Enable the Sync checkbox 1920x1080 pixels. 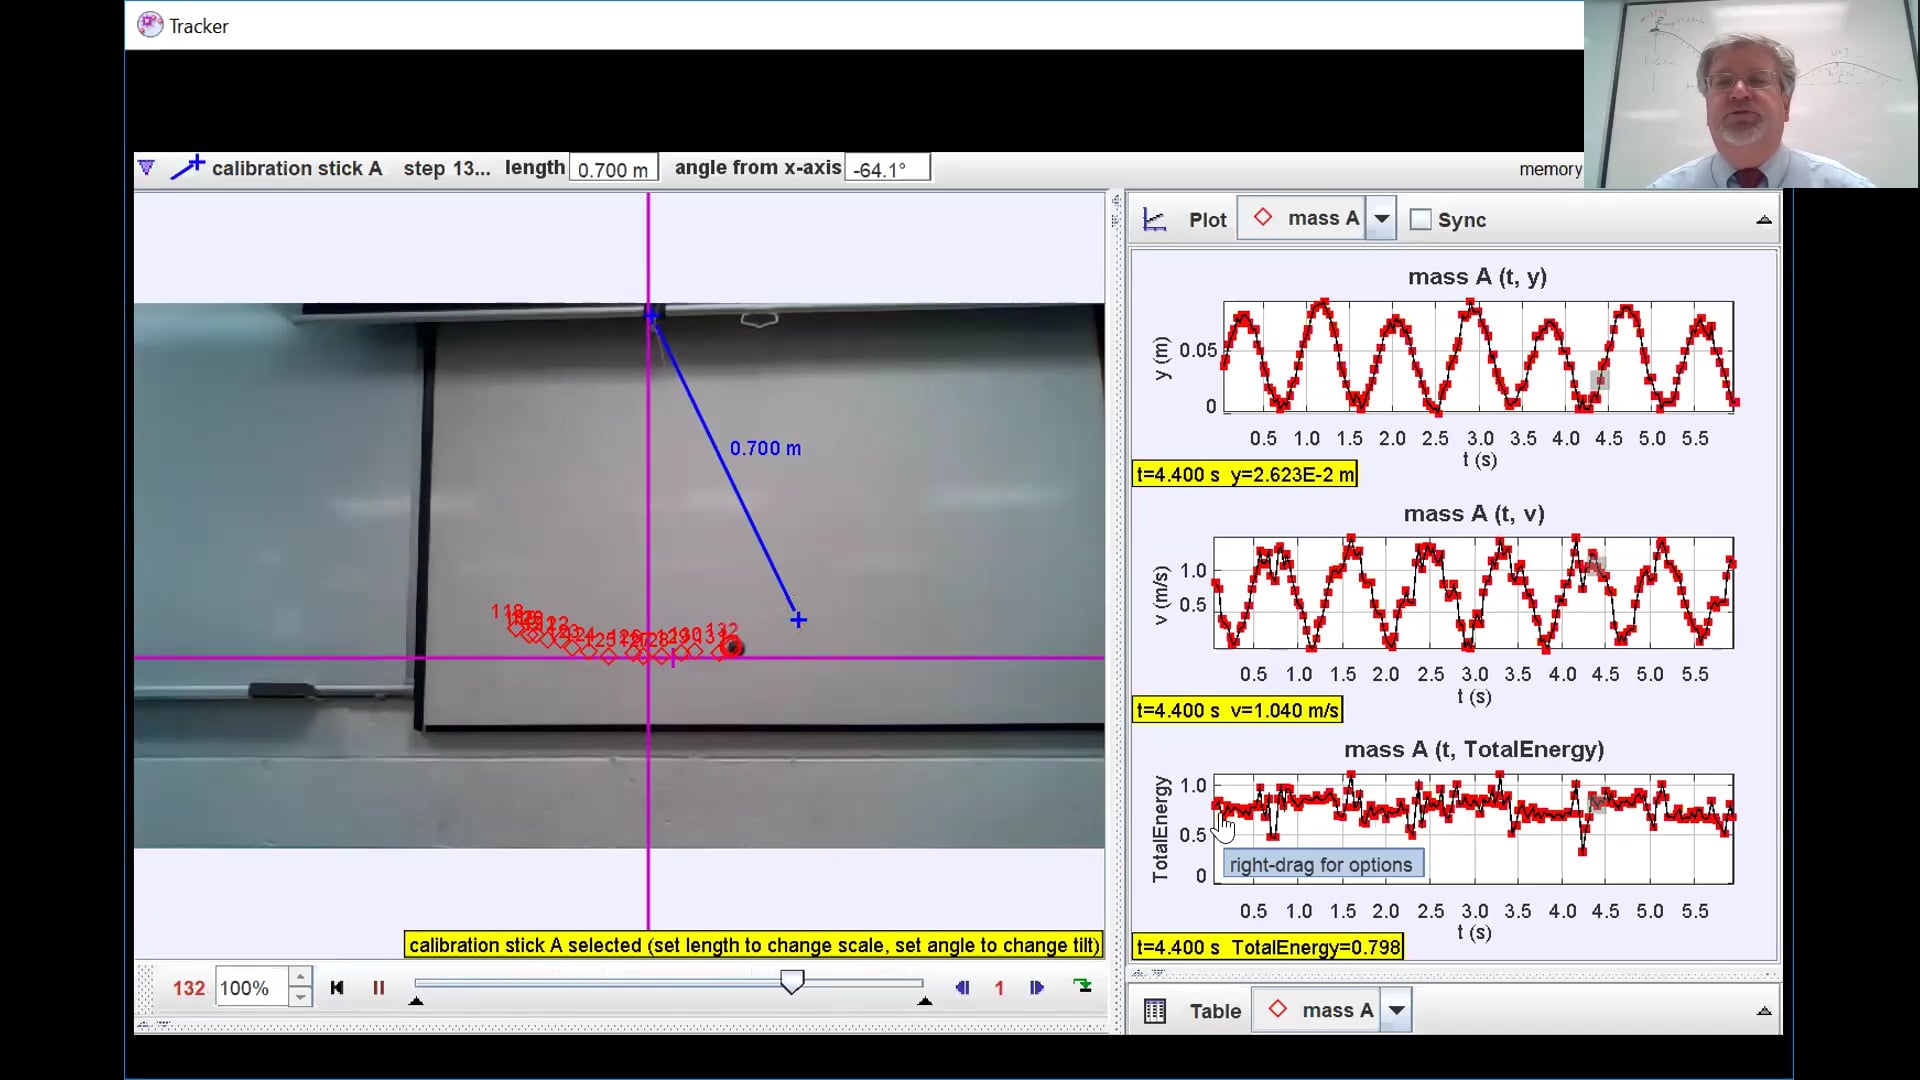[x=1420, y=219]
